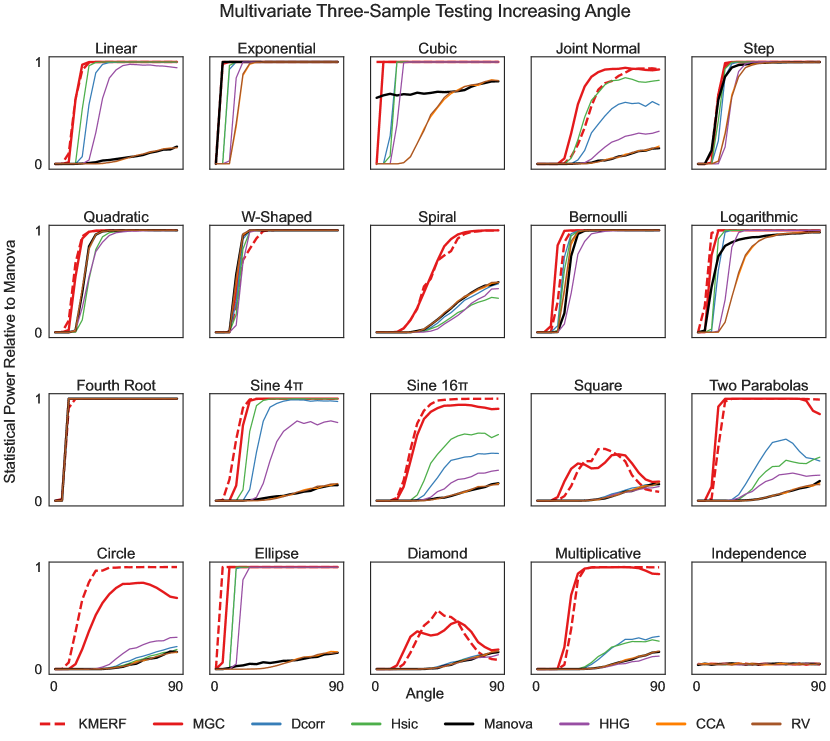The image size is (830, 741).
Task: Click the Statistical Power y-axis label
Action: [x=10, y=362]
